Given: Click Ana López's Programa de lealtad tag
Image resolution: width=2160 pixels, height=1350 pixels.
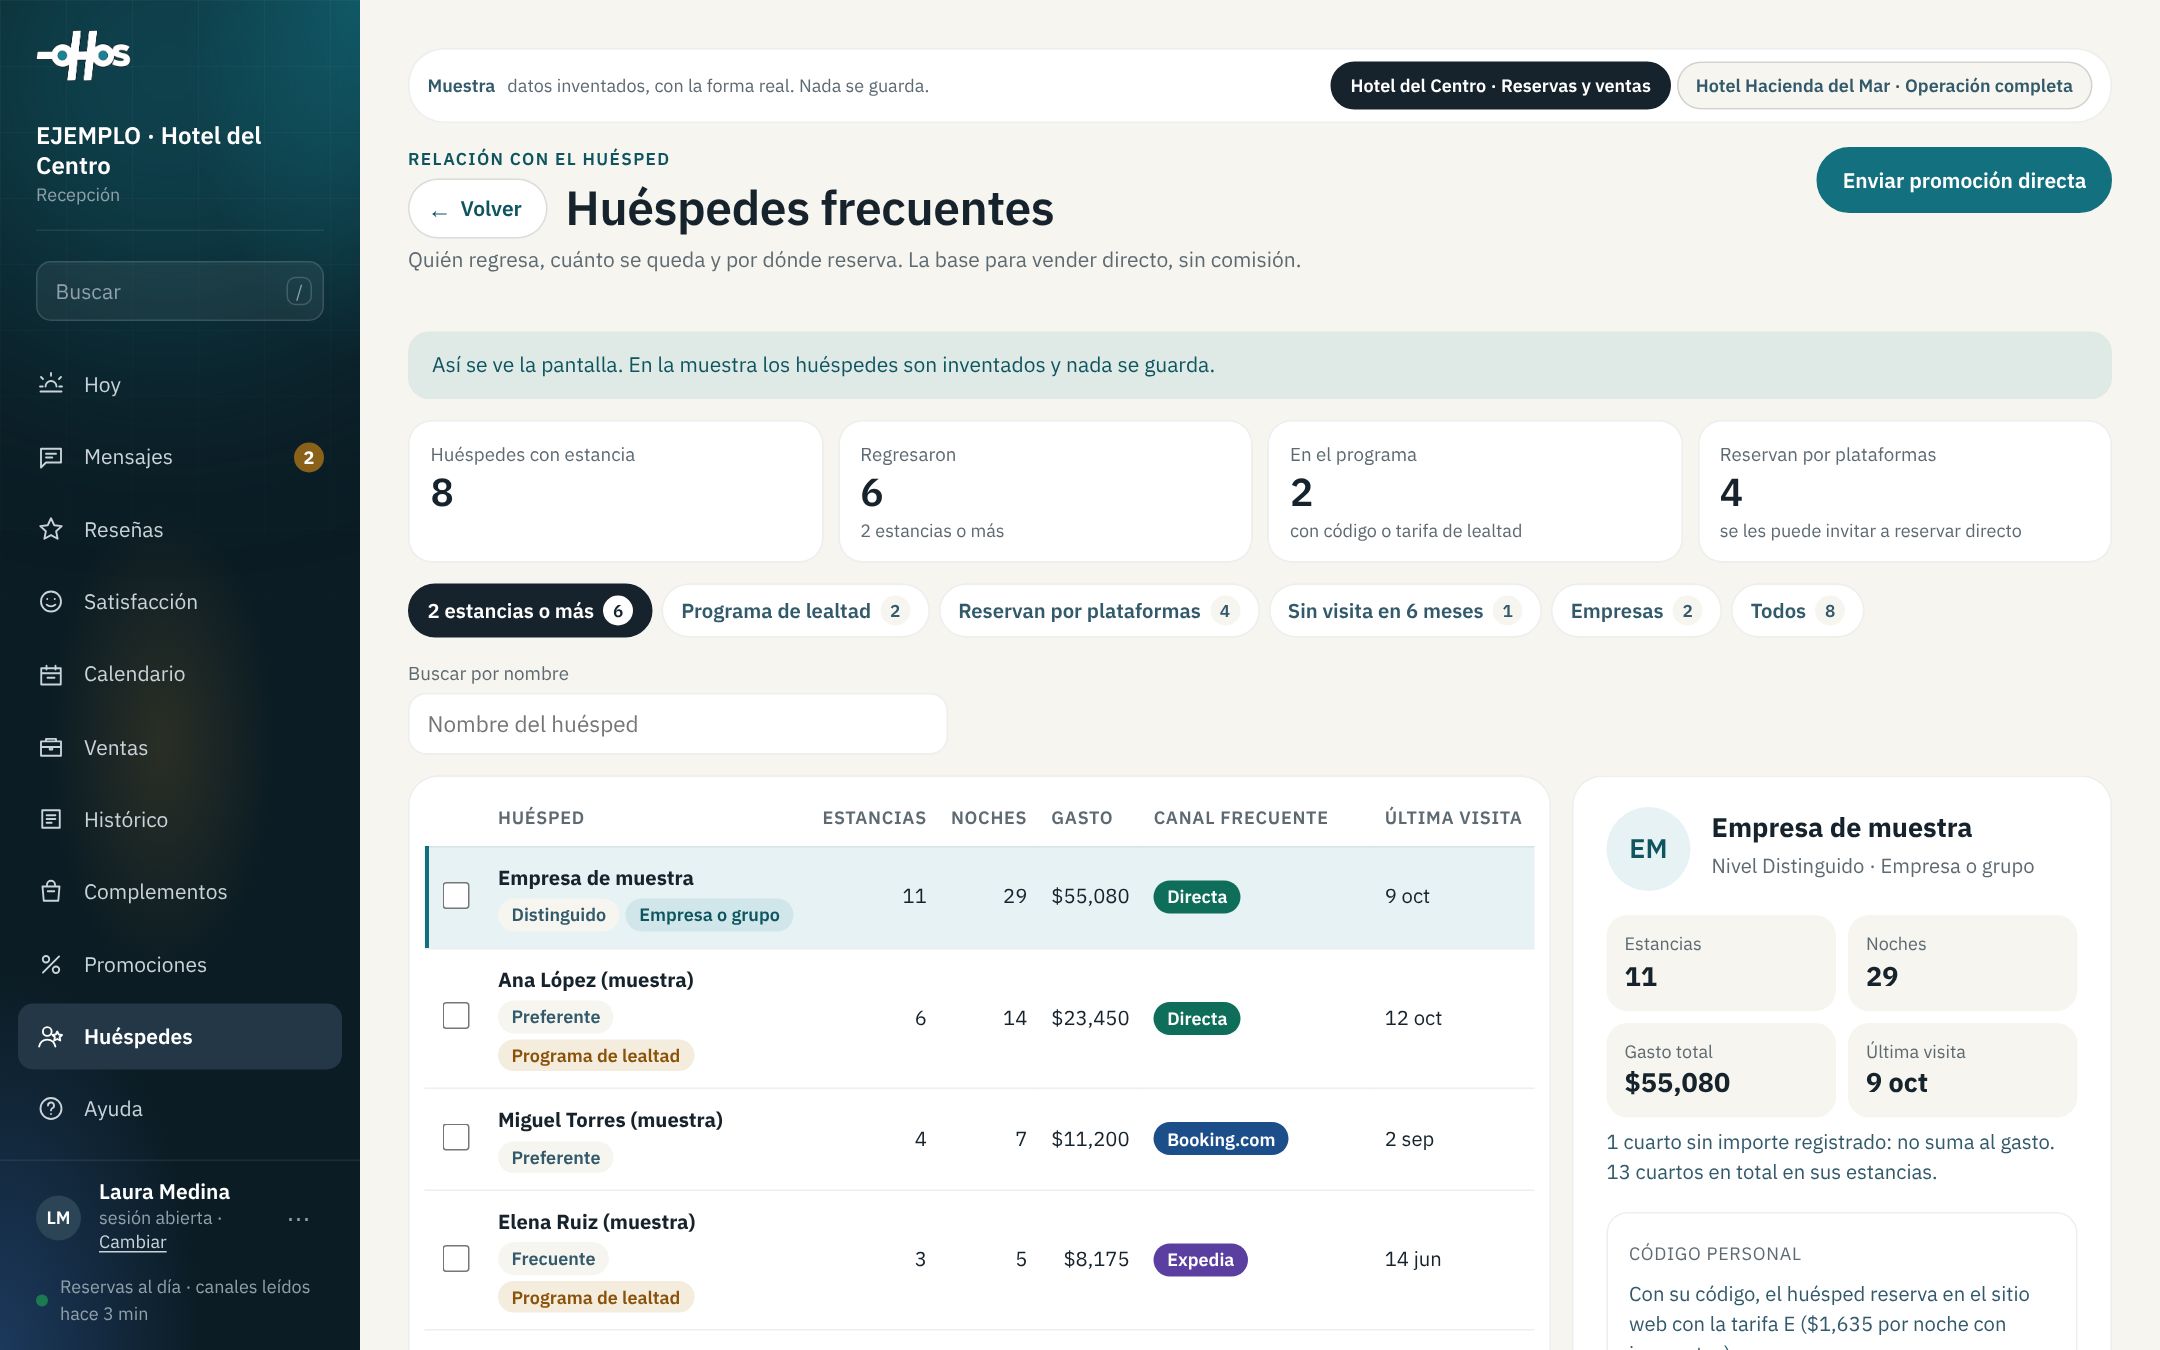Looking at the screenshot, I should tap(595, 1056).
